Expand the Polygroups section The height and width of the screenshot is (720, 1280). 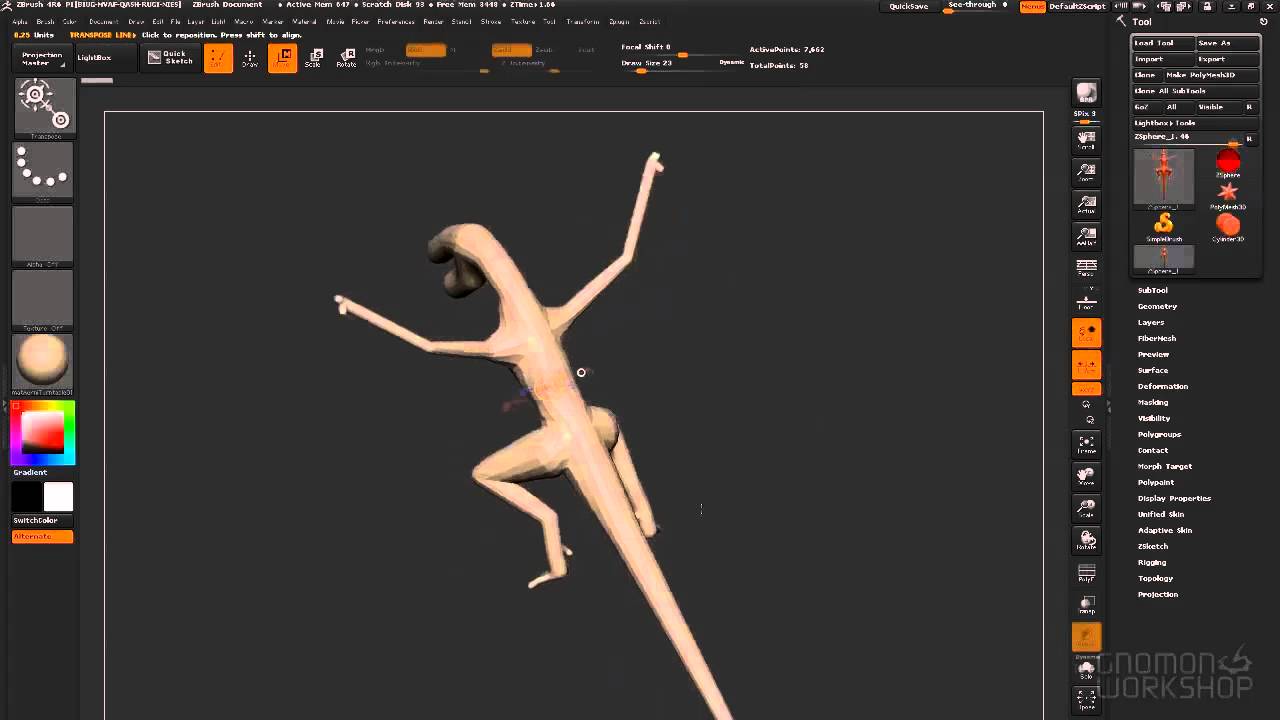coord(1159,434)
